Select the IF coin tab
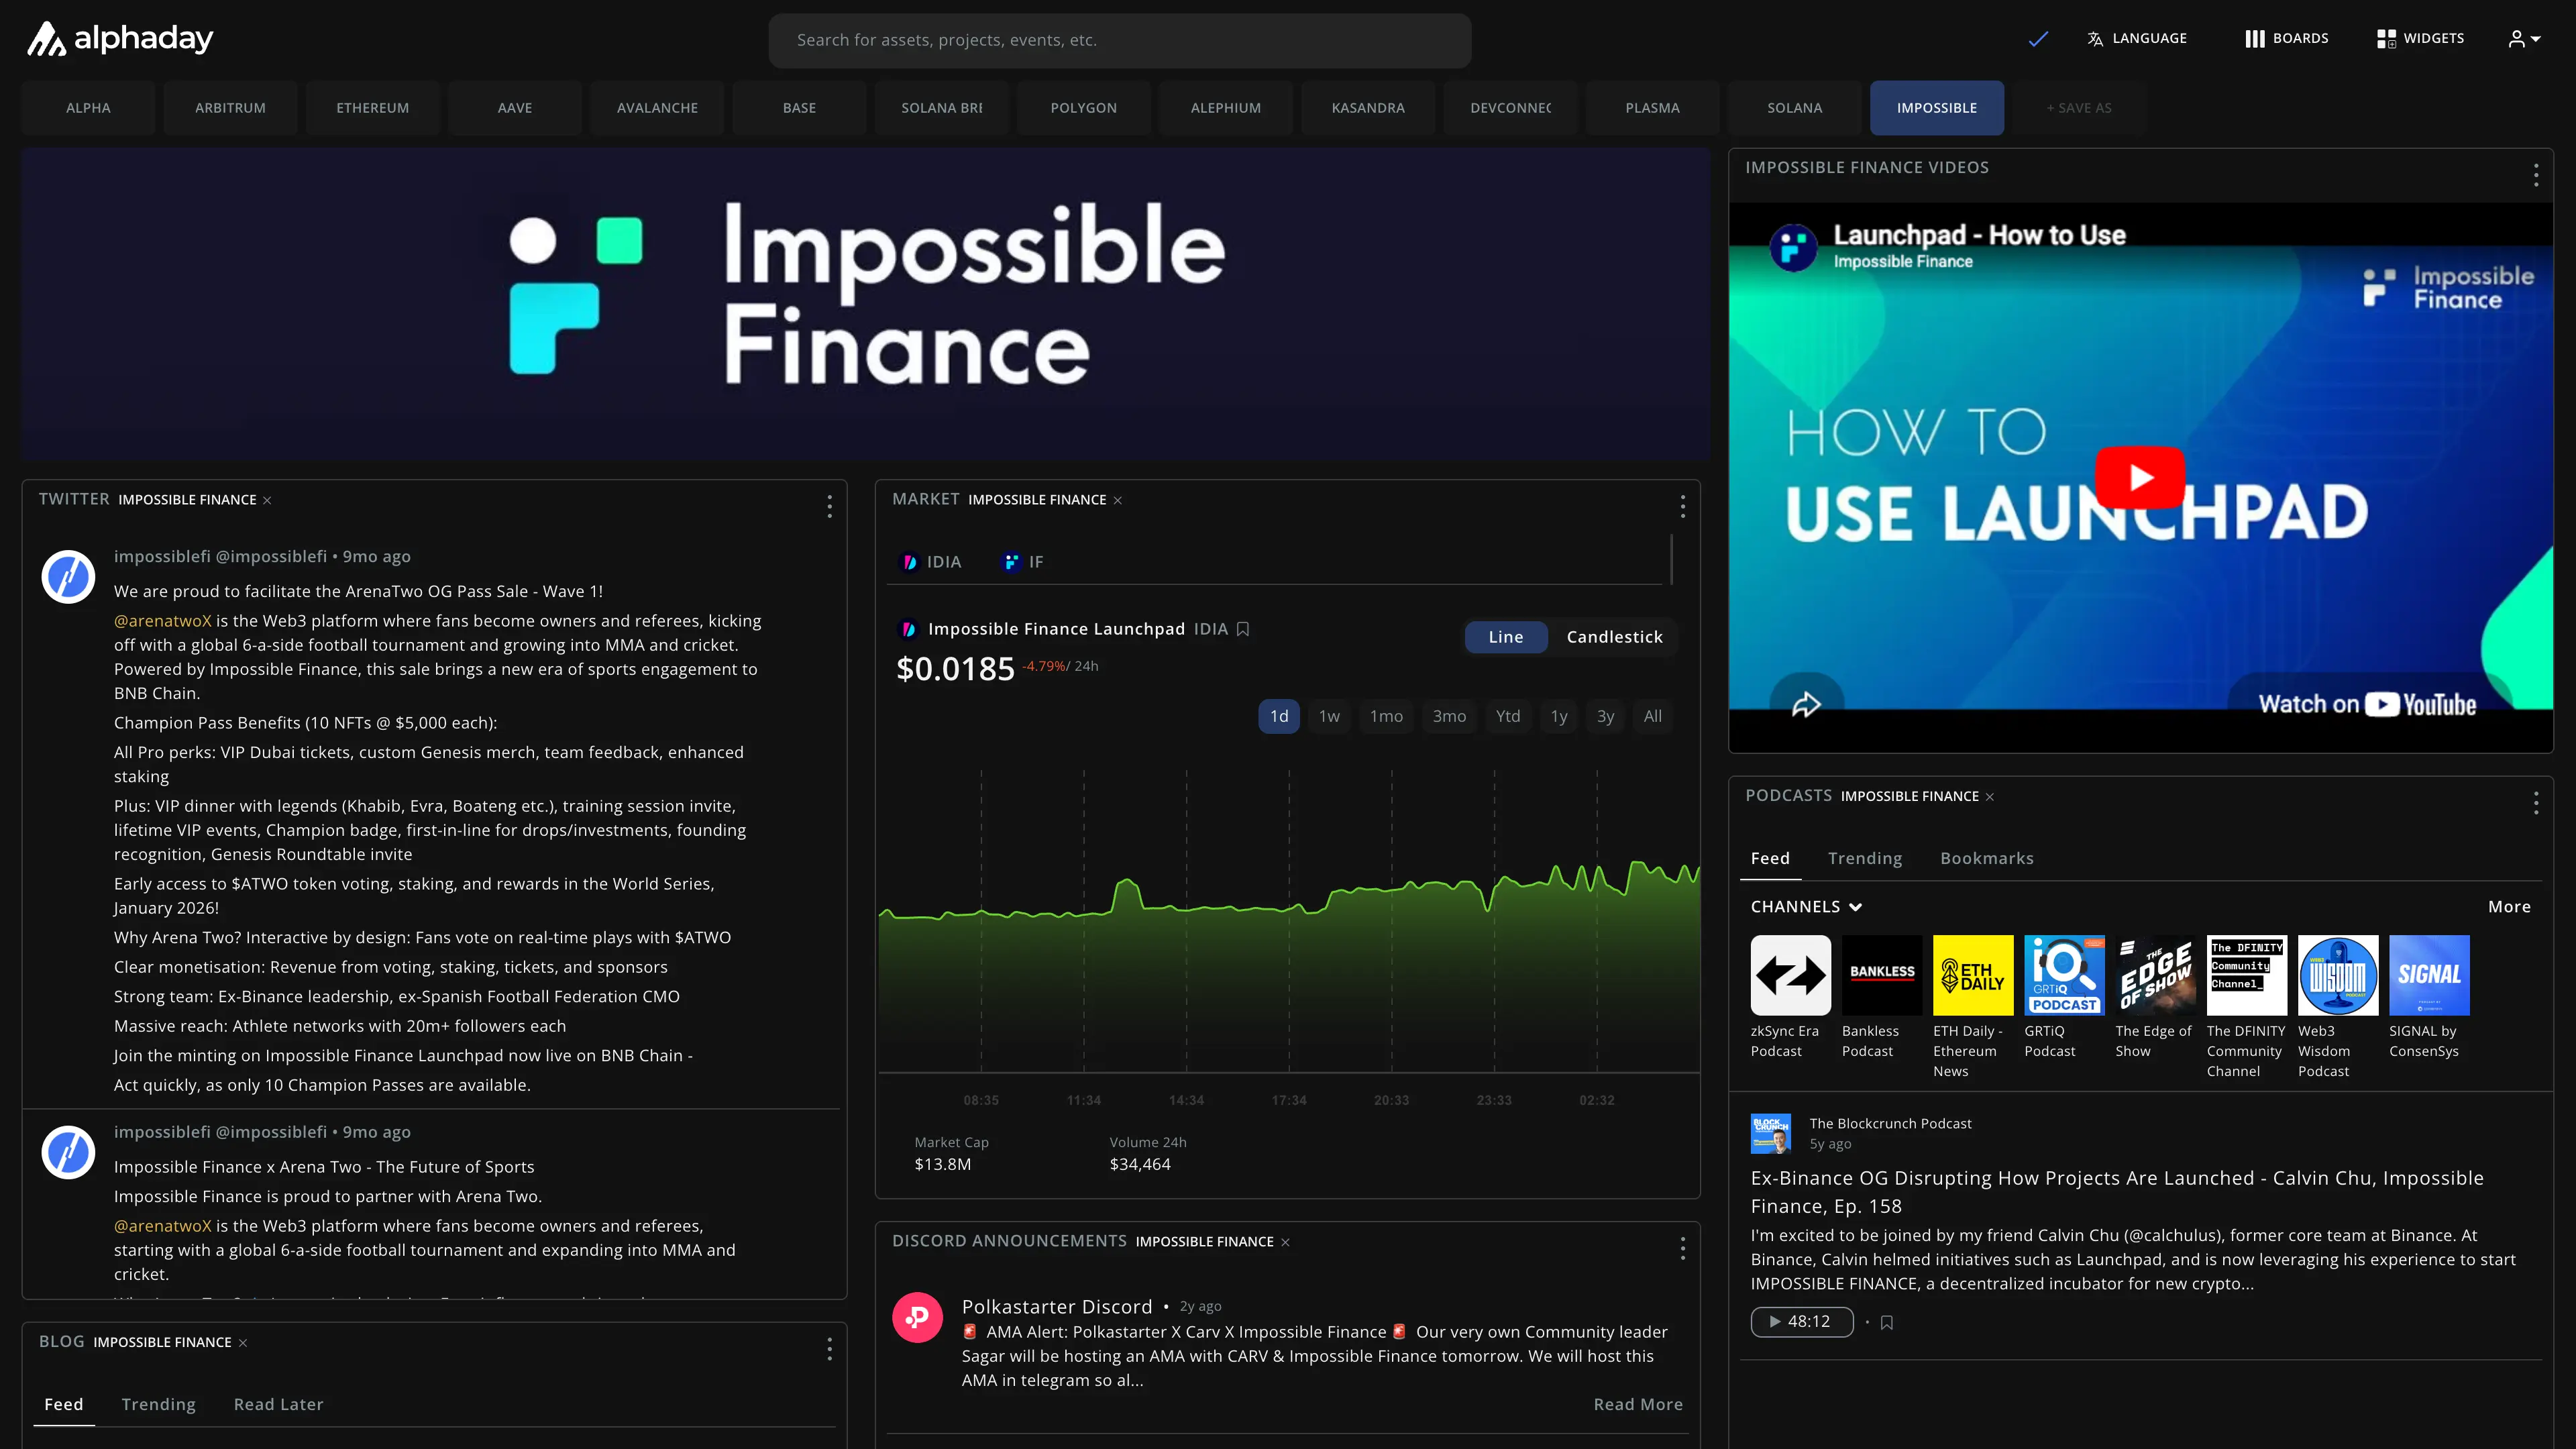2576x1449 pixels. click(x=1023, y=562)
